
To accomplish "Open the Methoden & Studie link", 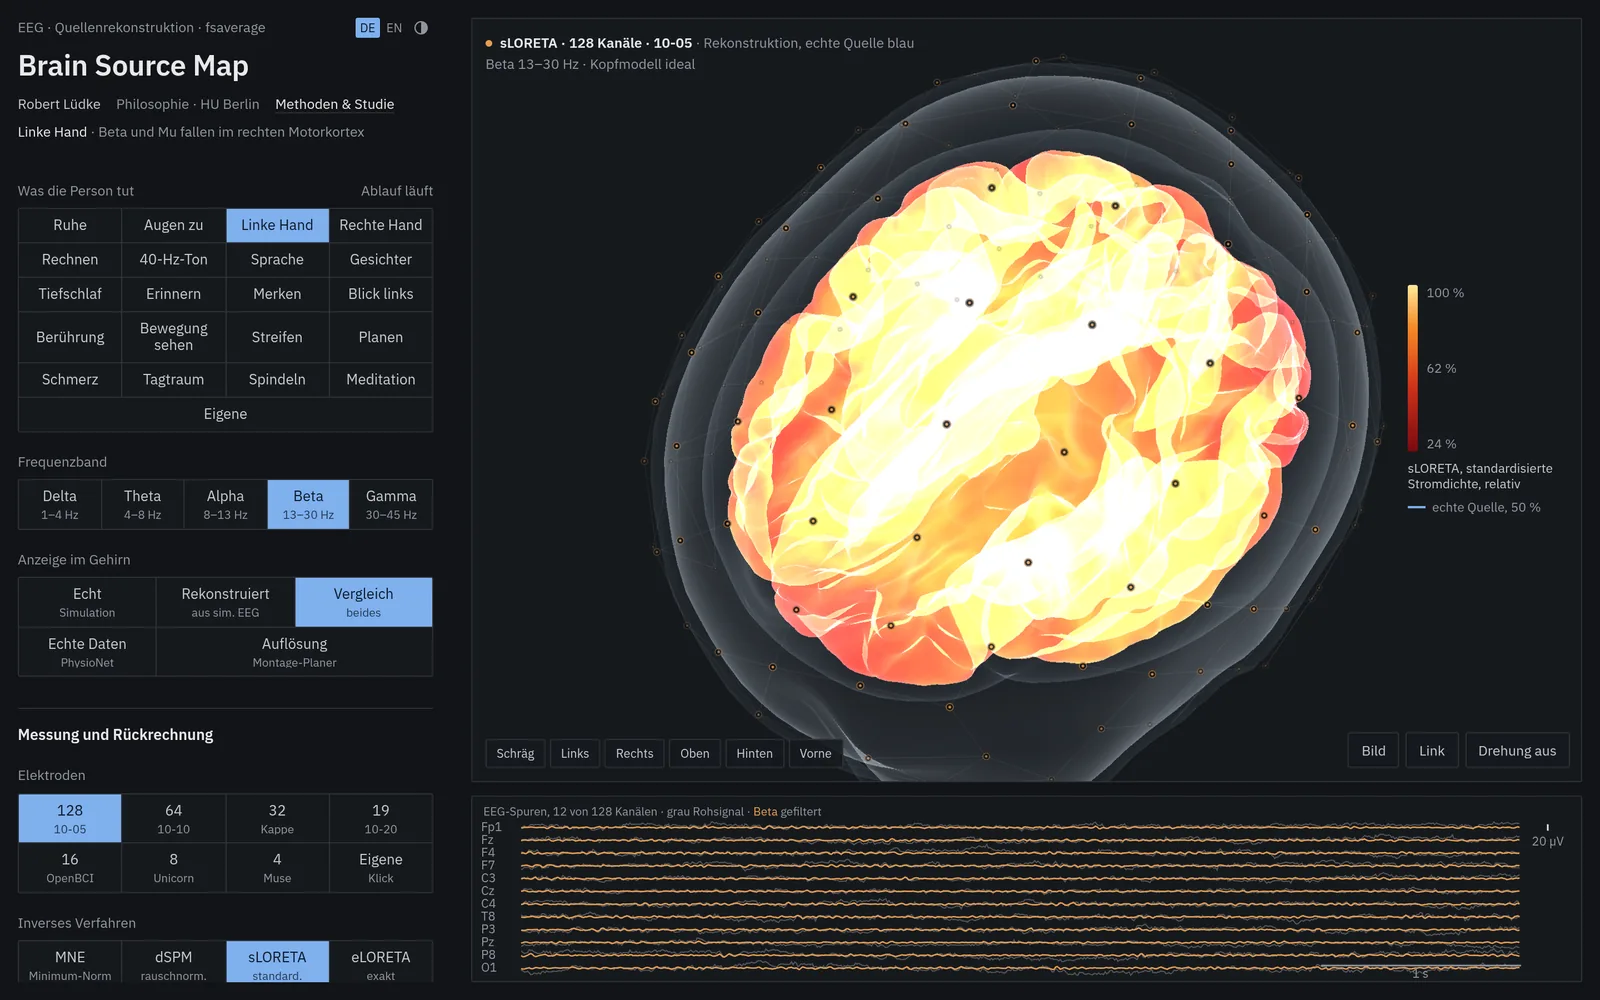I will [x=335, y=104].
